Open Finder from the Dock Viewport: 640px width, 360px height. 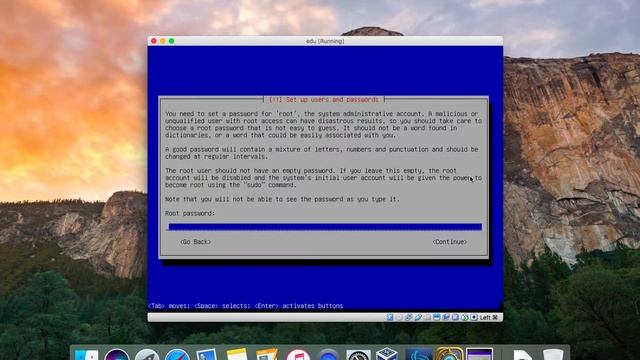pyautogui.click(x=87, y=354)
